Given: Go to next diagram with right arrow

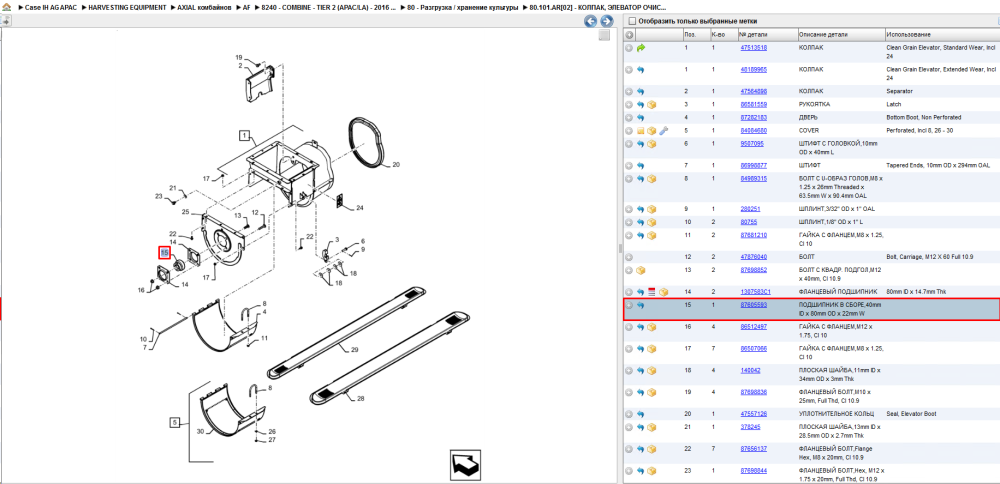Looking at the screenshot, I should coord(606,22).
